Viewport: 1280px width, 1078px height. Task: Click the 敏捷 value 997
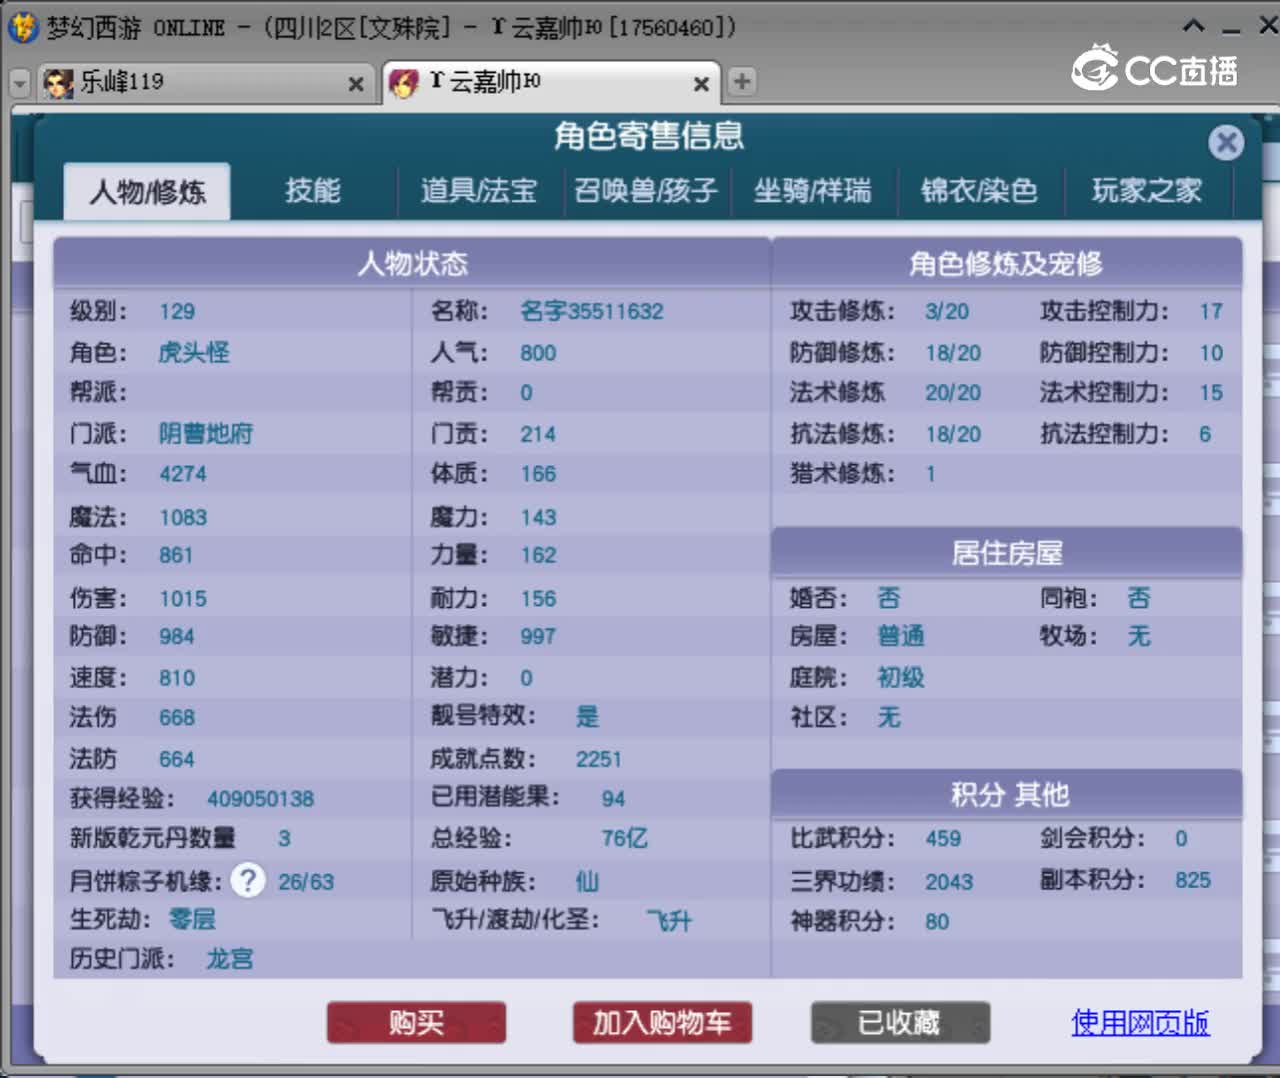[538, 636]
